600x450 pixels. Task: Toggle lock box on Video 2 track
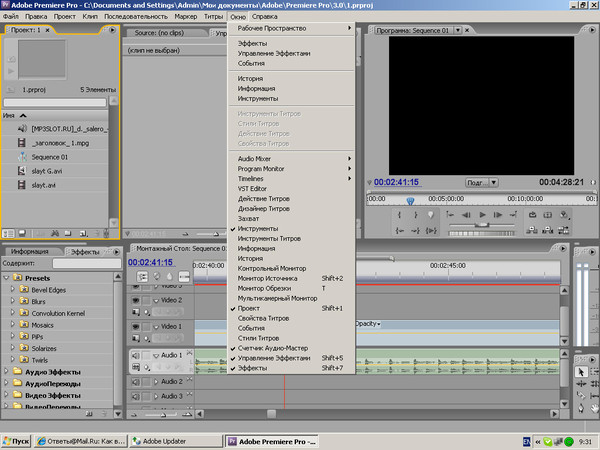[146, 300]
